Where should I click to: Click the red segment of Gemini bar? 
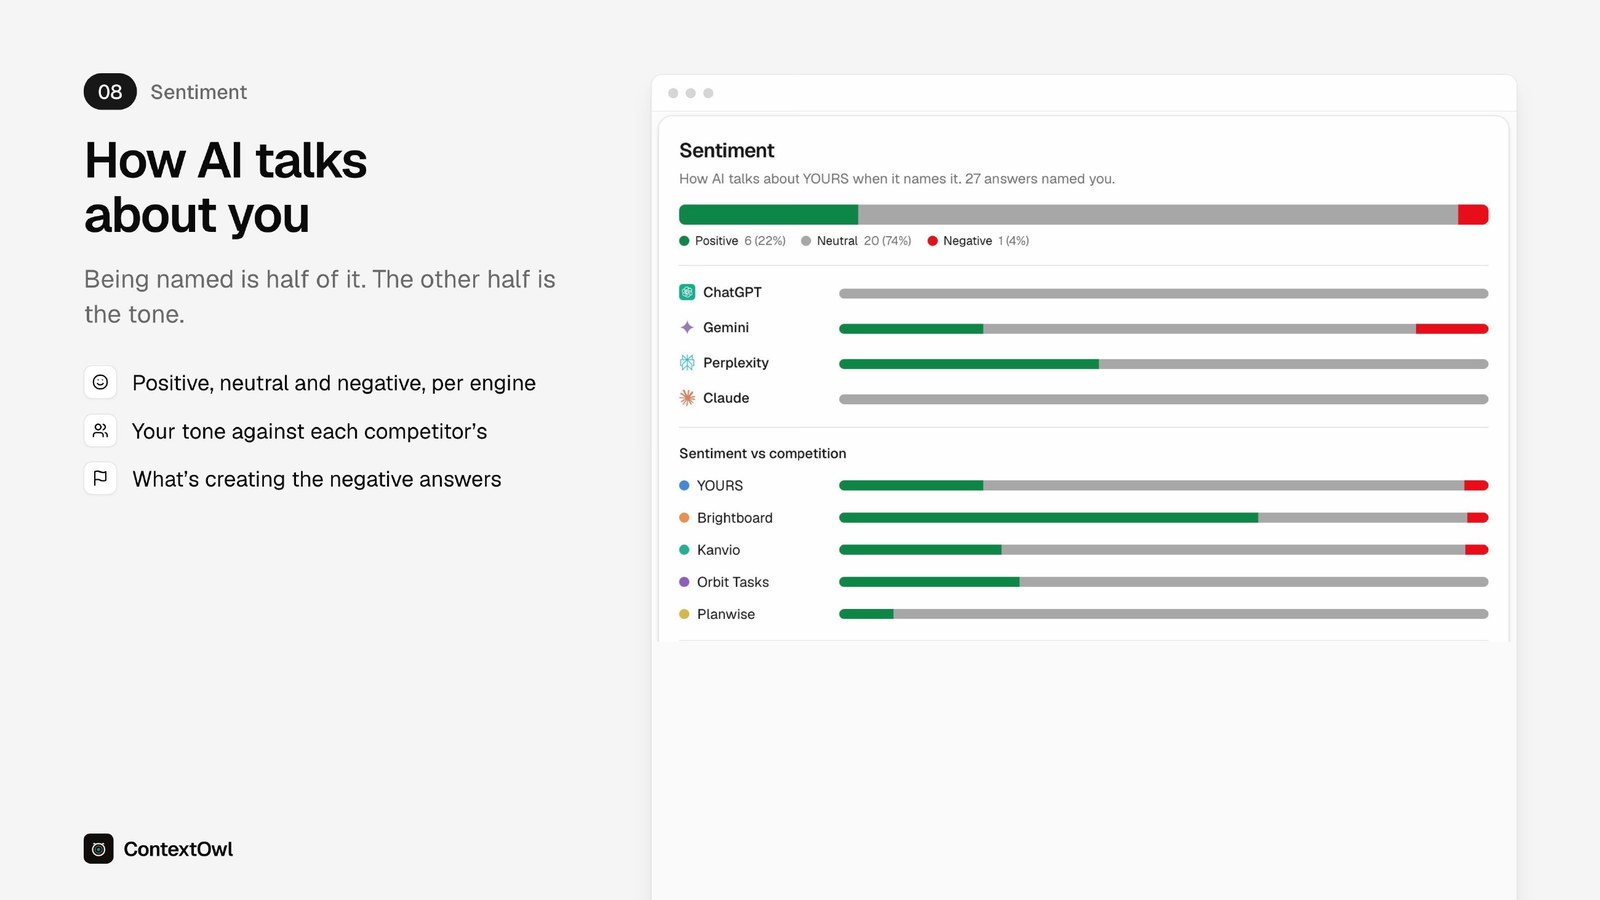pyautogui.click(x=1452, y=329)
